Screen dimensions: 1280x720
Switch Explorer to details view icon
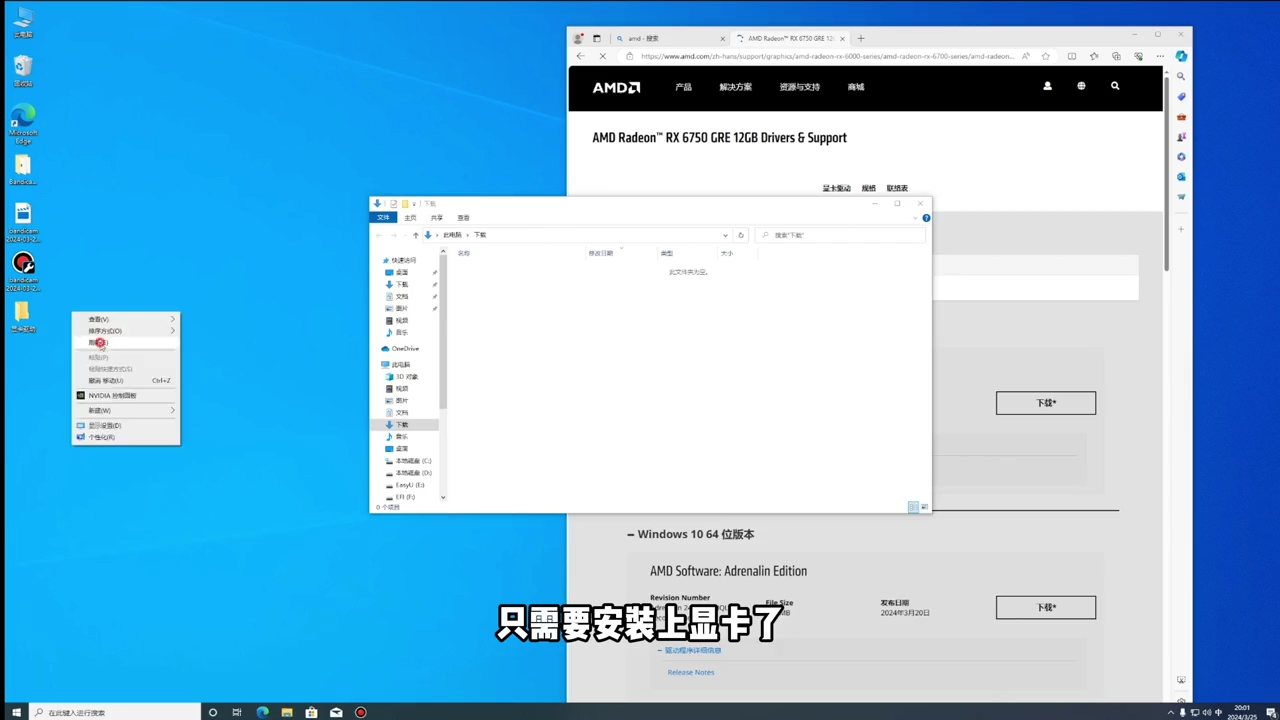tap(913, 507)
